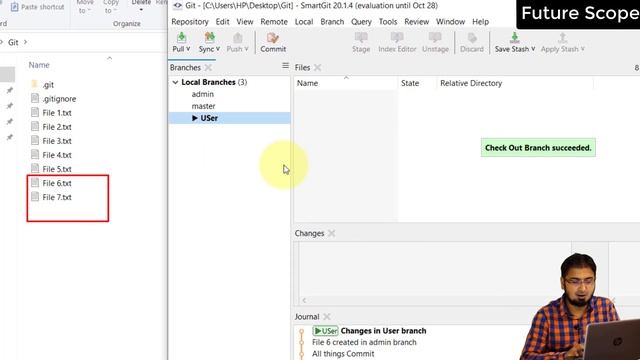
Task: Close the Changes panel tab
Action: click(331, 233)
